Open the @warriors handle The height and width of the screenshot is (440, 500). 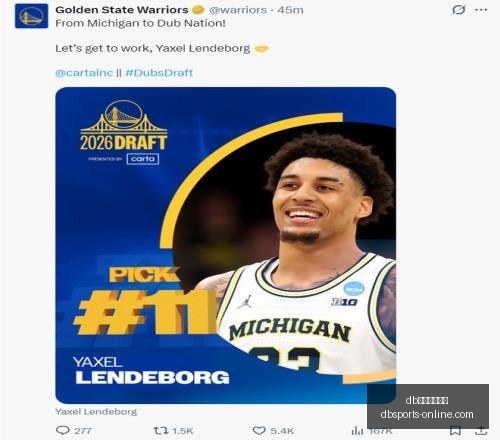(x=238, y=10)
